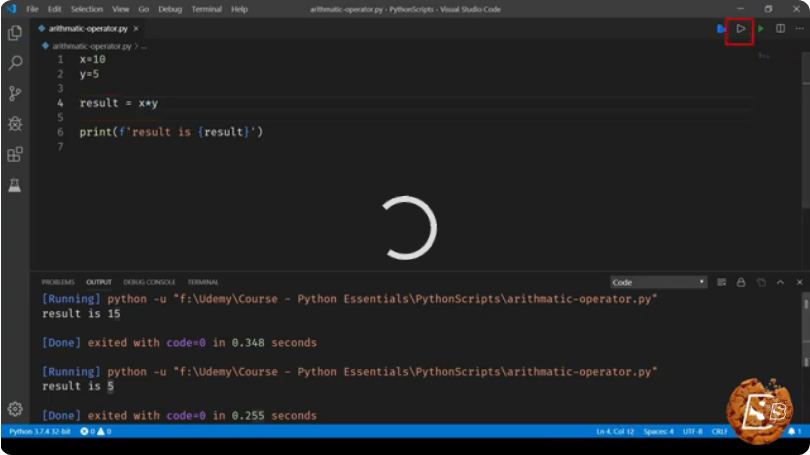This screenshot has height=455, width=810.
Task: Switch to the Terminal panel tab
Action: 202,282
